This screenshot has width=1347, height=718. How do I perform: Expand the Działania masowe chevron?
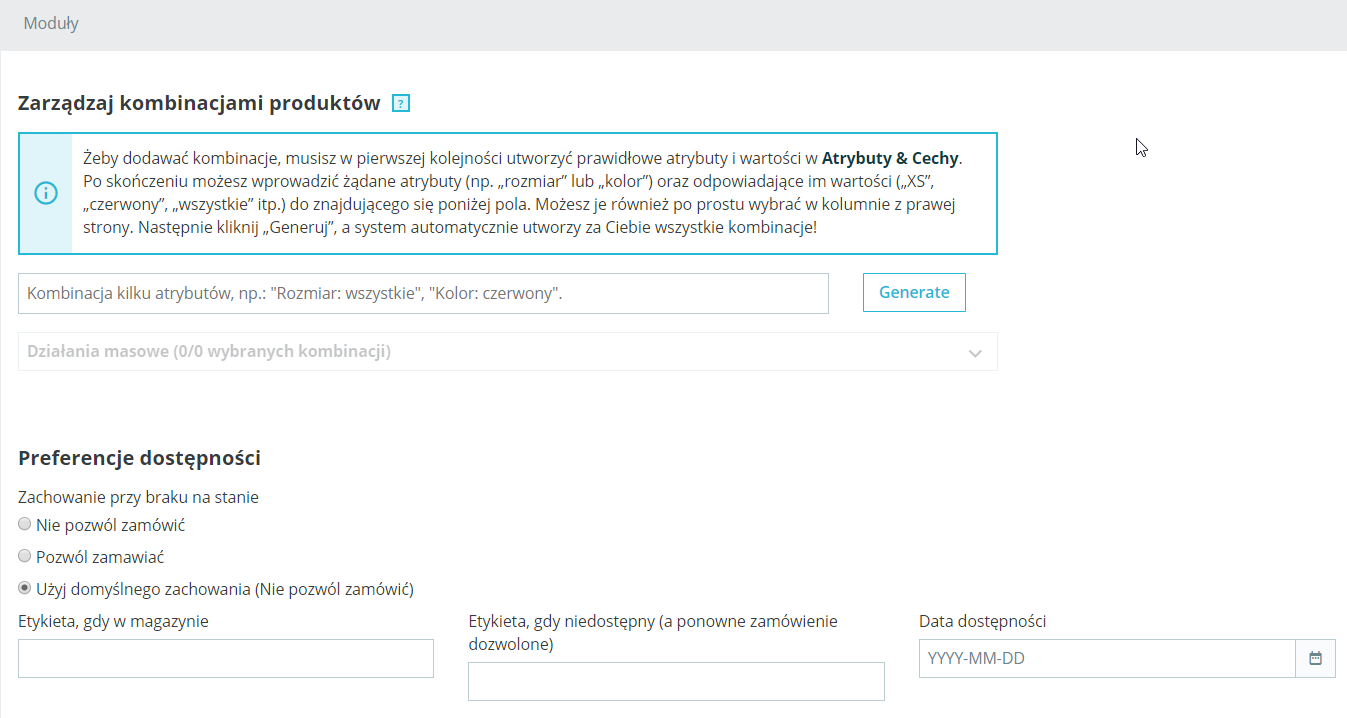click(x=976, y=353)
